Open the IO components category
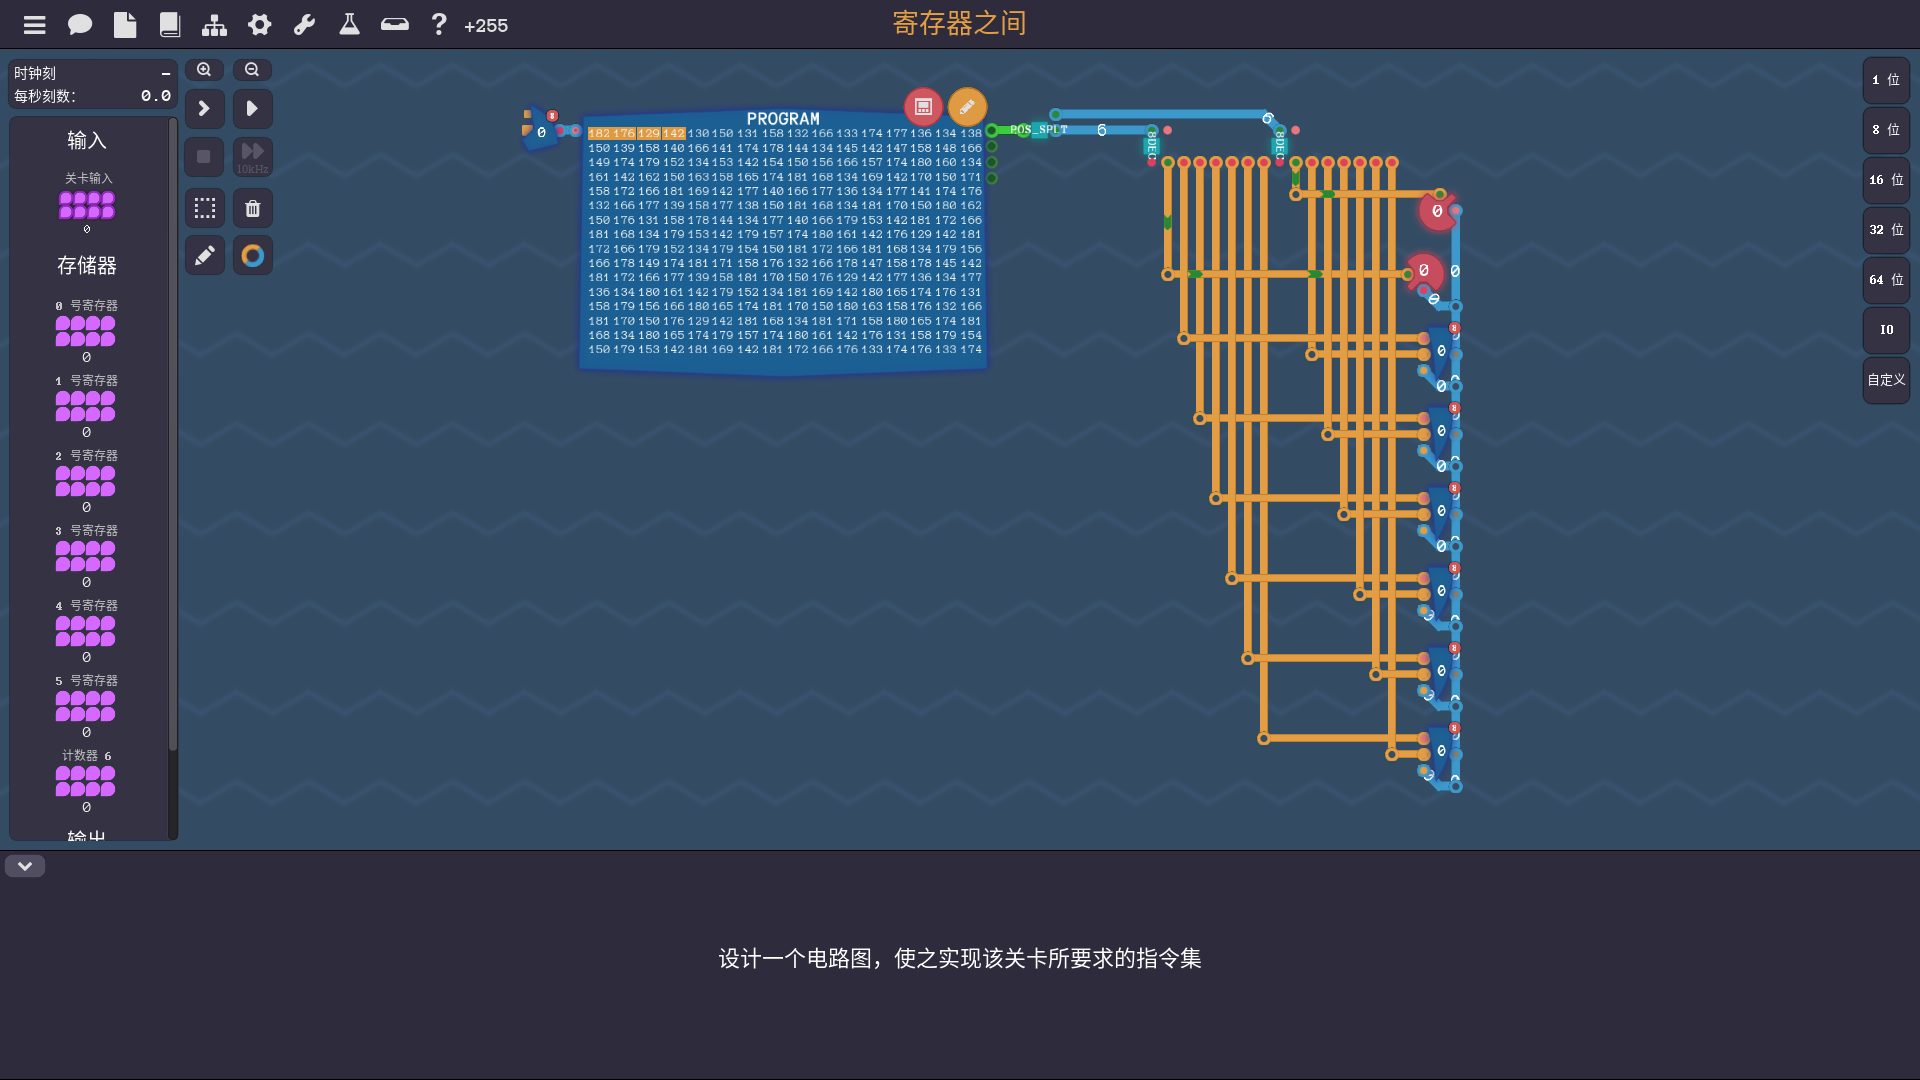Screen dimensions: 1920x1080 tap(1886, 330)
